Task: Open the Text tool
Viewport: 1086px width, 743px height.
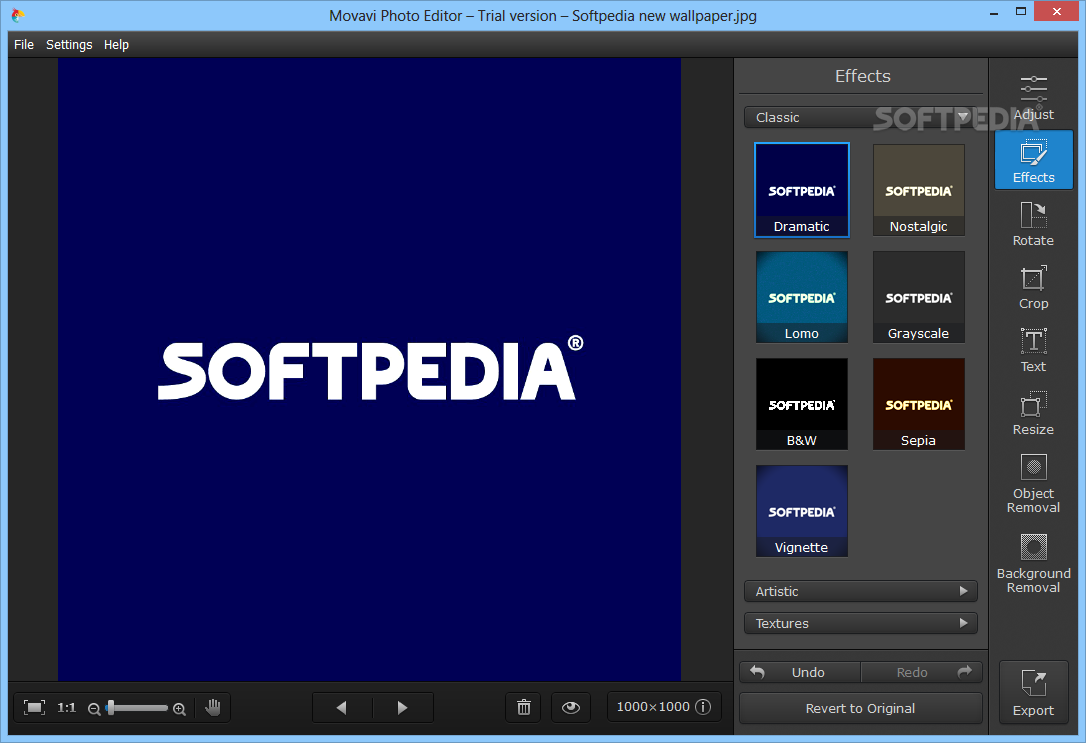Action: click(x=1033, y=350)
